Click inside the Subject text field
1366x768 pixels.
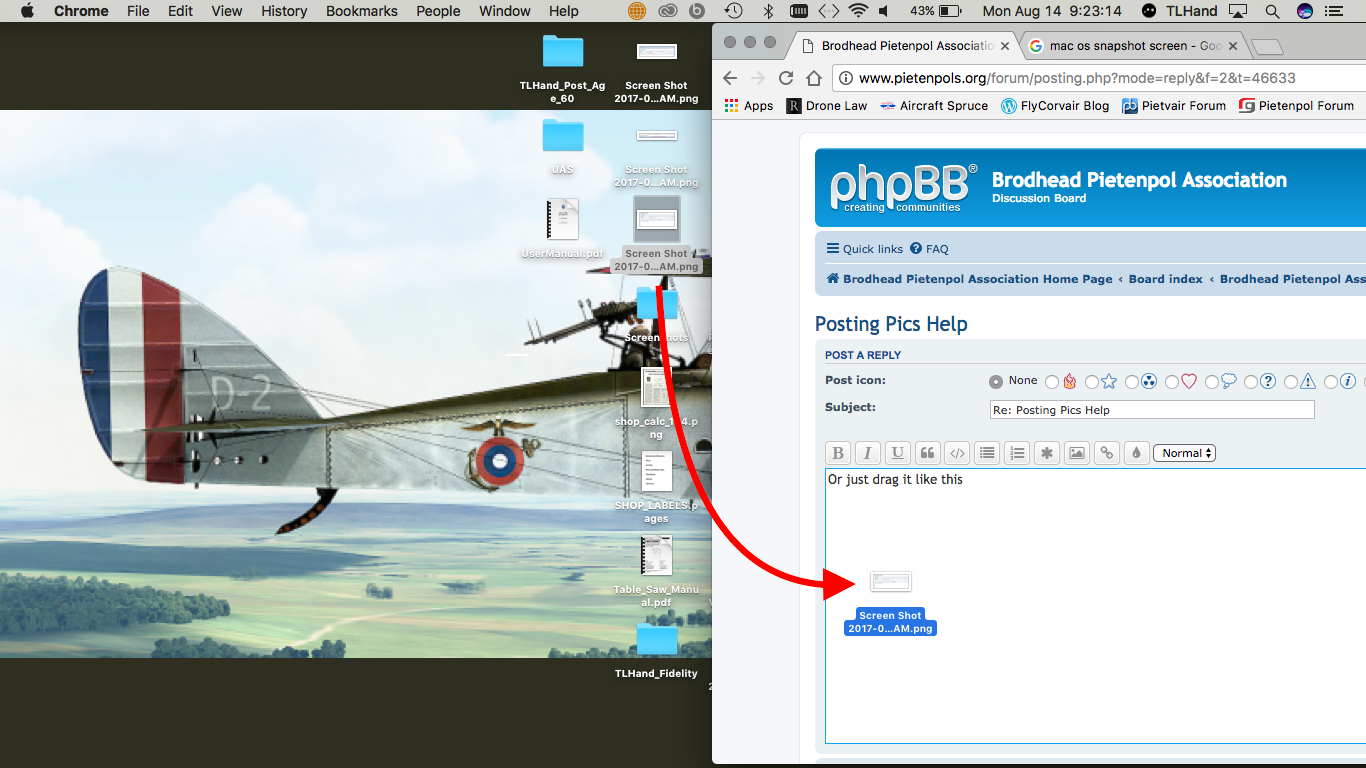pyautogui.click(x=1151, y=410)
